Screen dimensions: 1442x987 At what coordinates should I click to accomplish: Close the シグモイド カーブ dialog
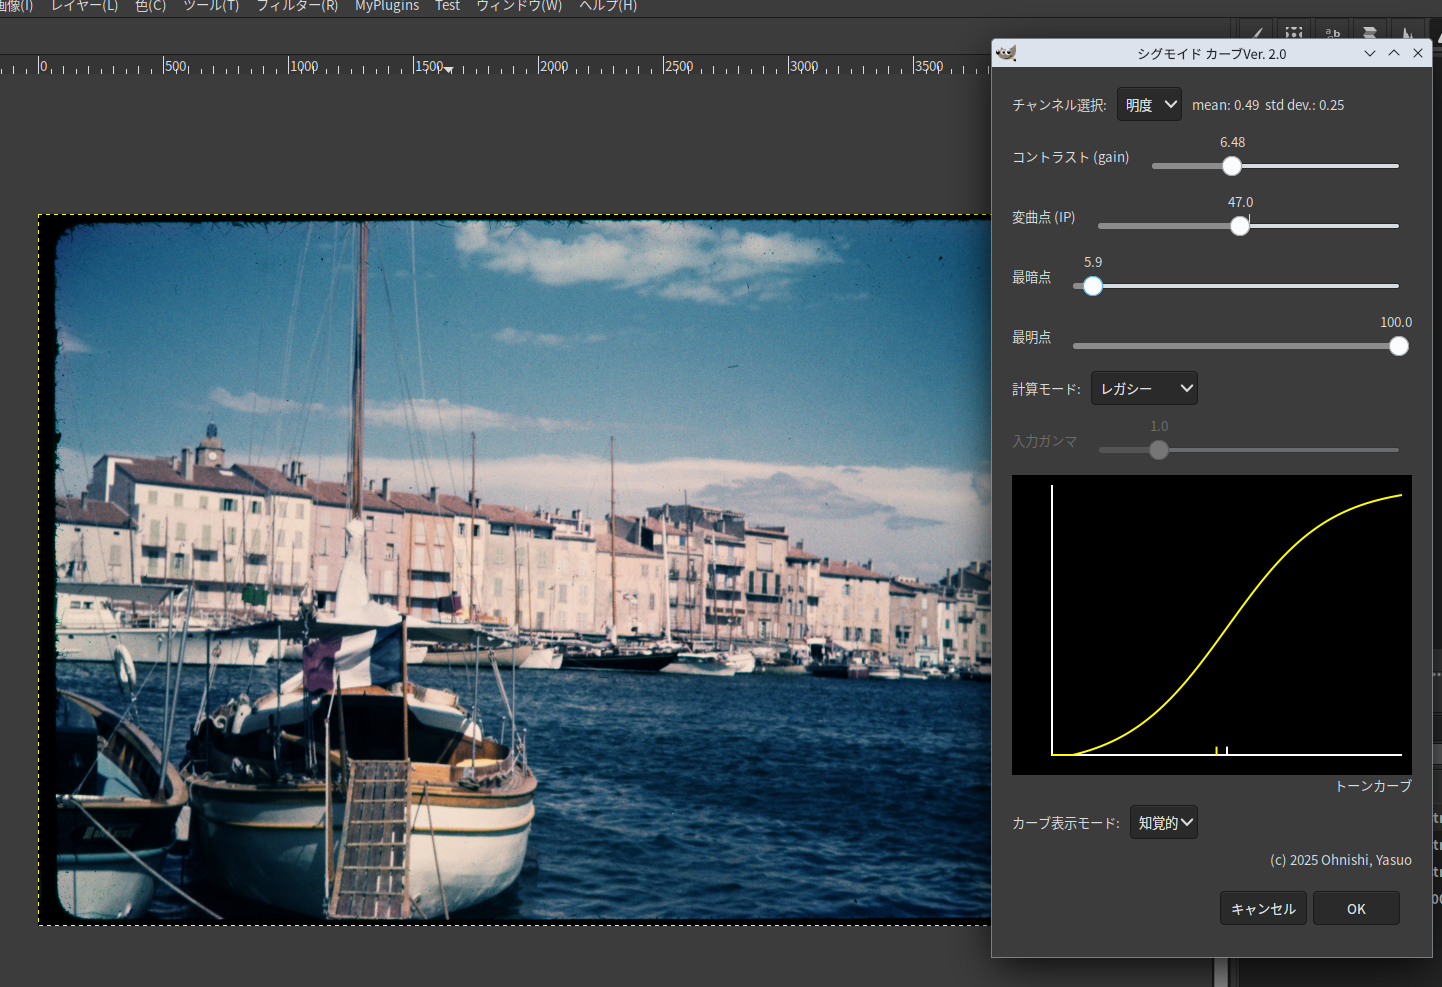[x=1418, y=53]
